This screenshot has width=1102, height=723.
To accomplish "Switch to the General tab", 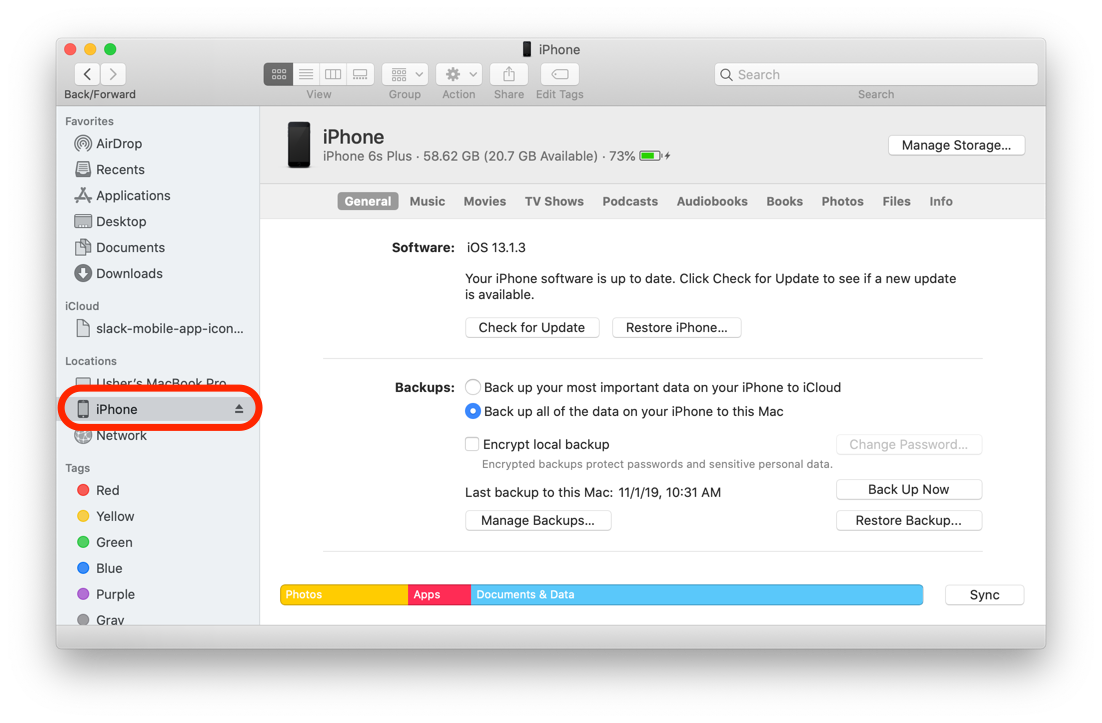I will tap(368, 201).
